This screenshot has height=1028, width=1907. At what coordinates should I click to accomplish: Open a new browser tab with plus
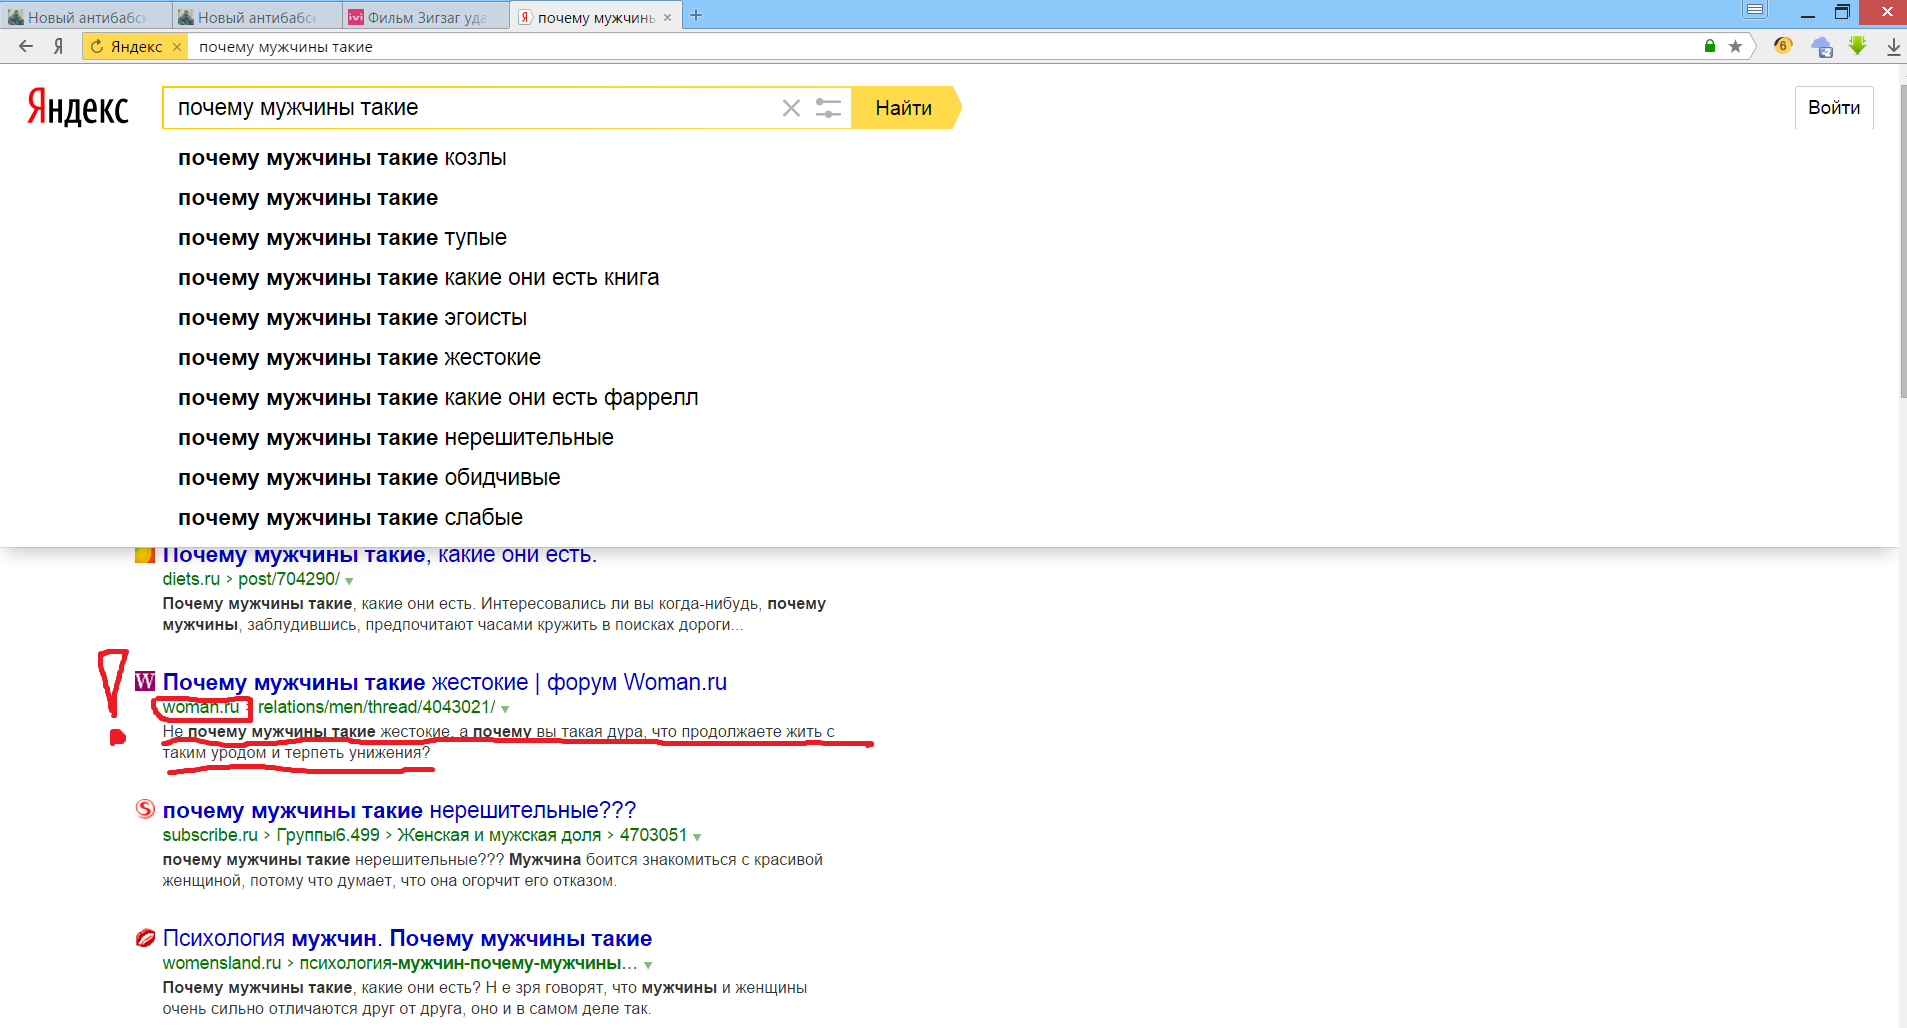696,16
